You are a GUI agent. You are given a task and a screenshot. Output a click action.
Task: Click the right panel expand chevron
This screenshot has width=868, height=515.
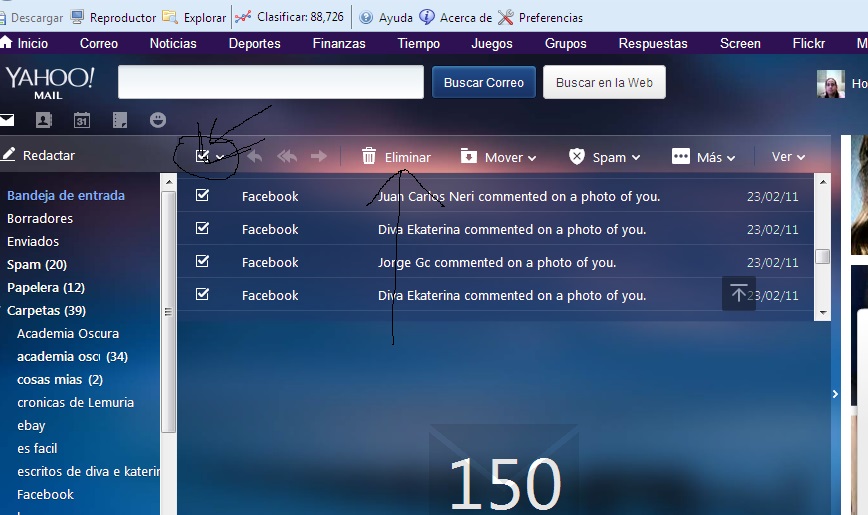(x=835, y=394)
